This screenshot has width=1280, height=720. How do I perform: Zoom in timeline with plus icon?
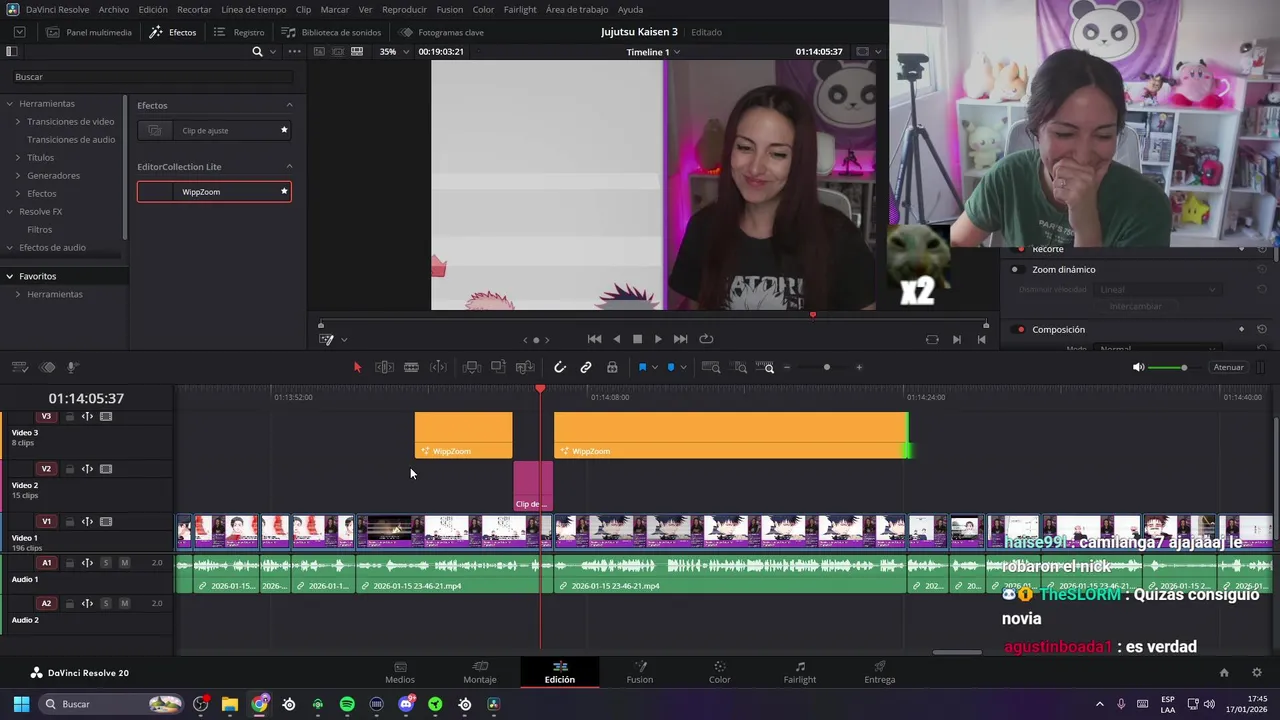point(859,367)
